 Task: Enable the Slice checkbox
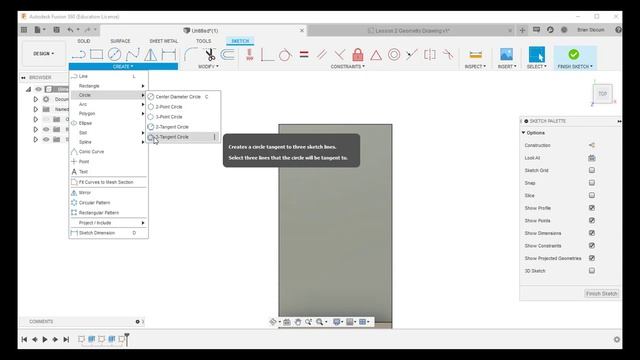click(592, 195)
